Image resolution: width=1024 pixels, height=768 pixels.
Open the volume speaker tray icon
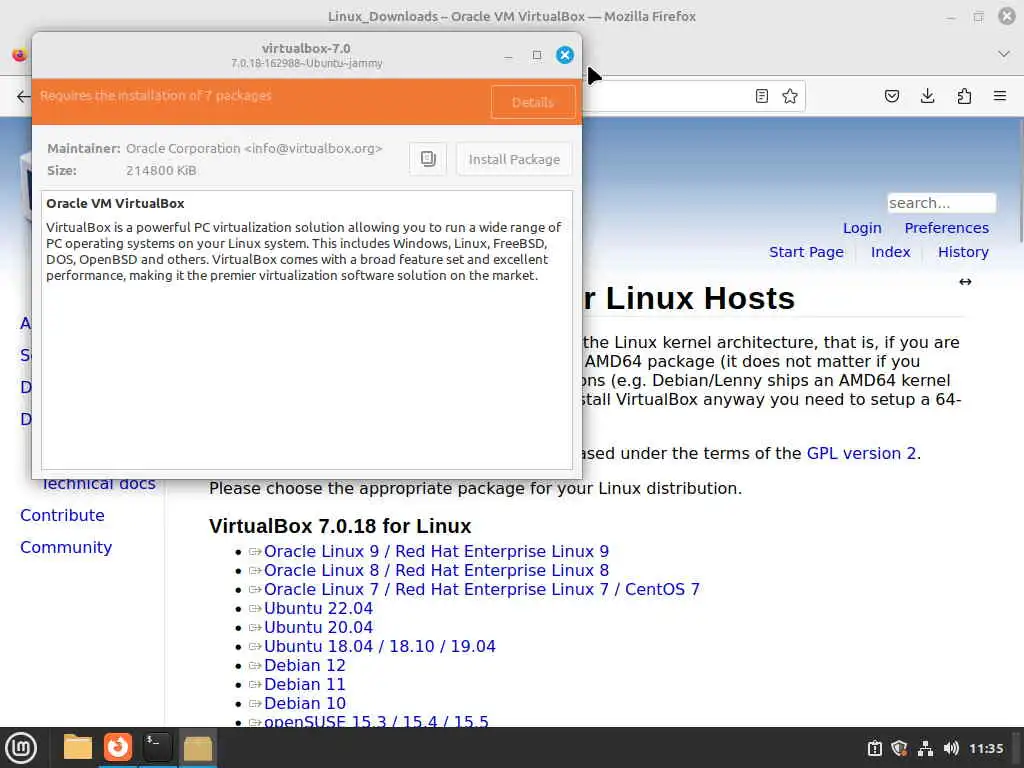tap(951, 748)
